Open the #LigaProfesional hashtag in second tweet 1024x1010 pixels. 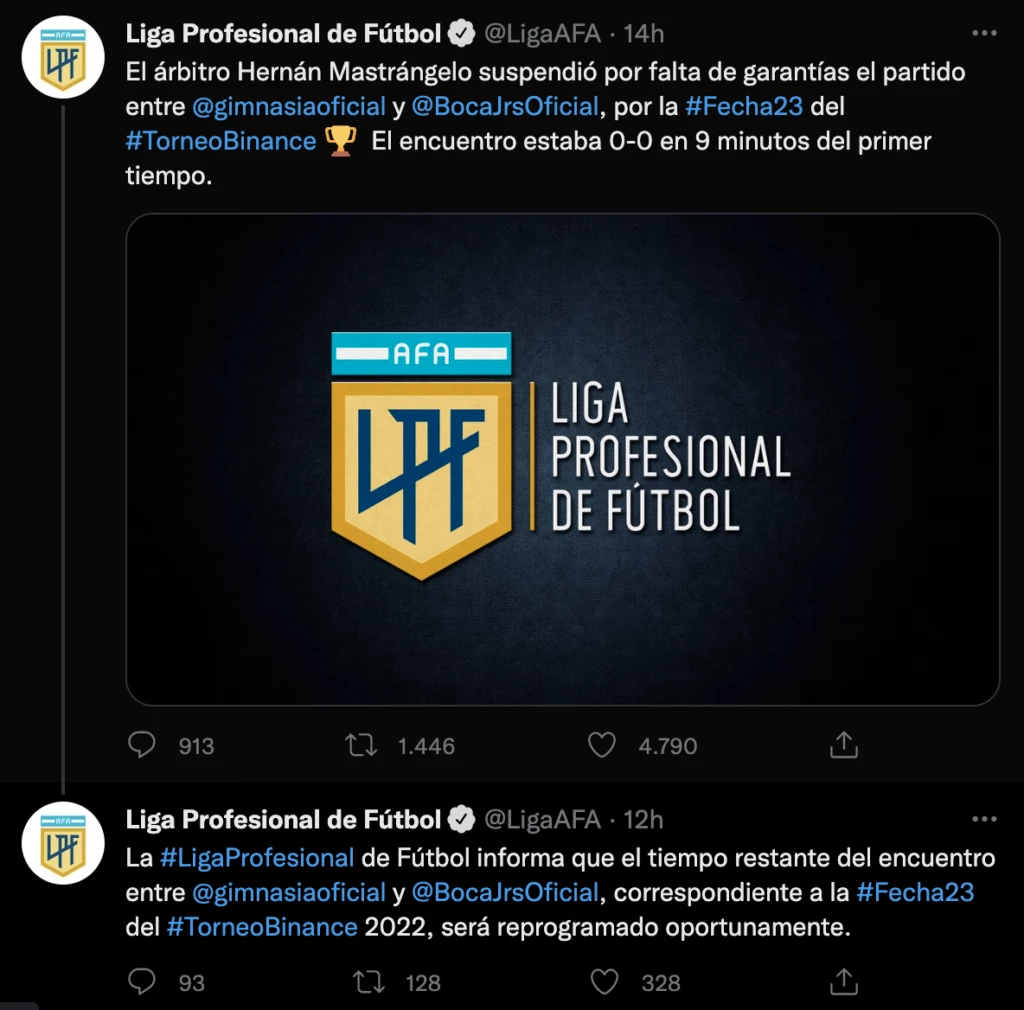tap(257, 858)
